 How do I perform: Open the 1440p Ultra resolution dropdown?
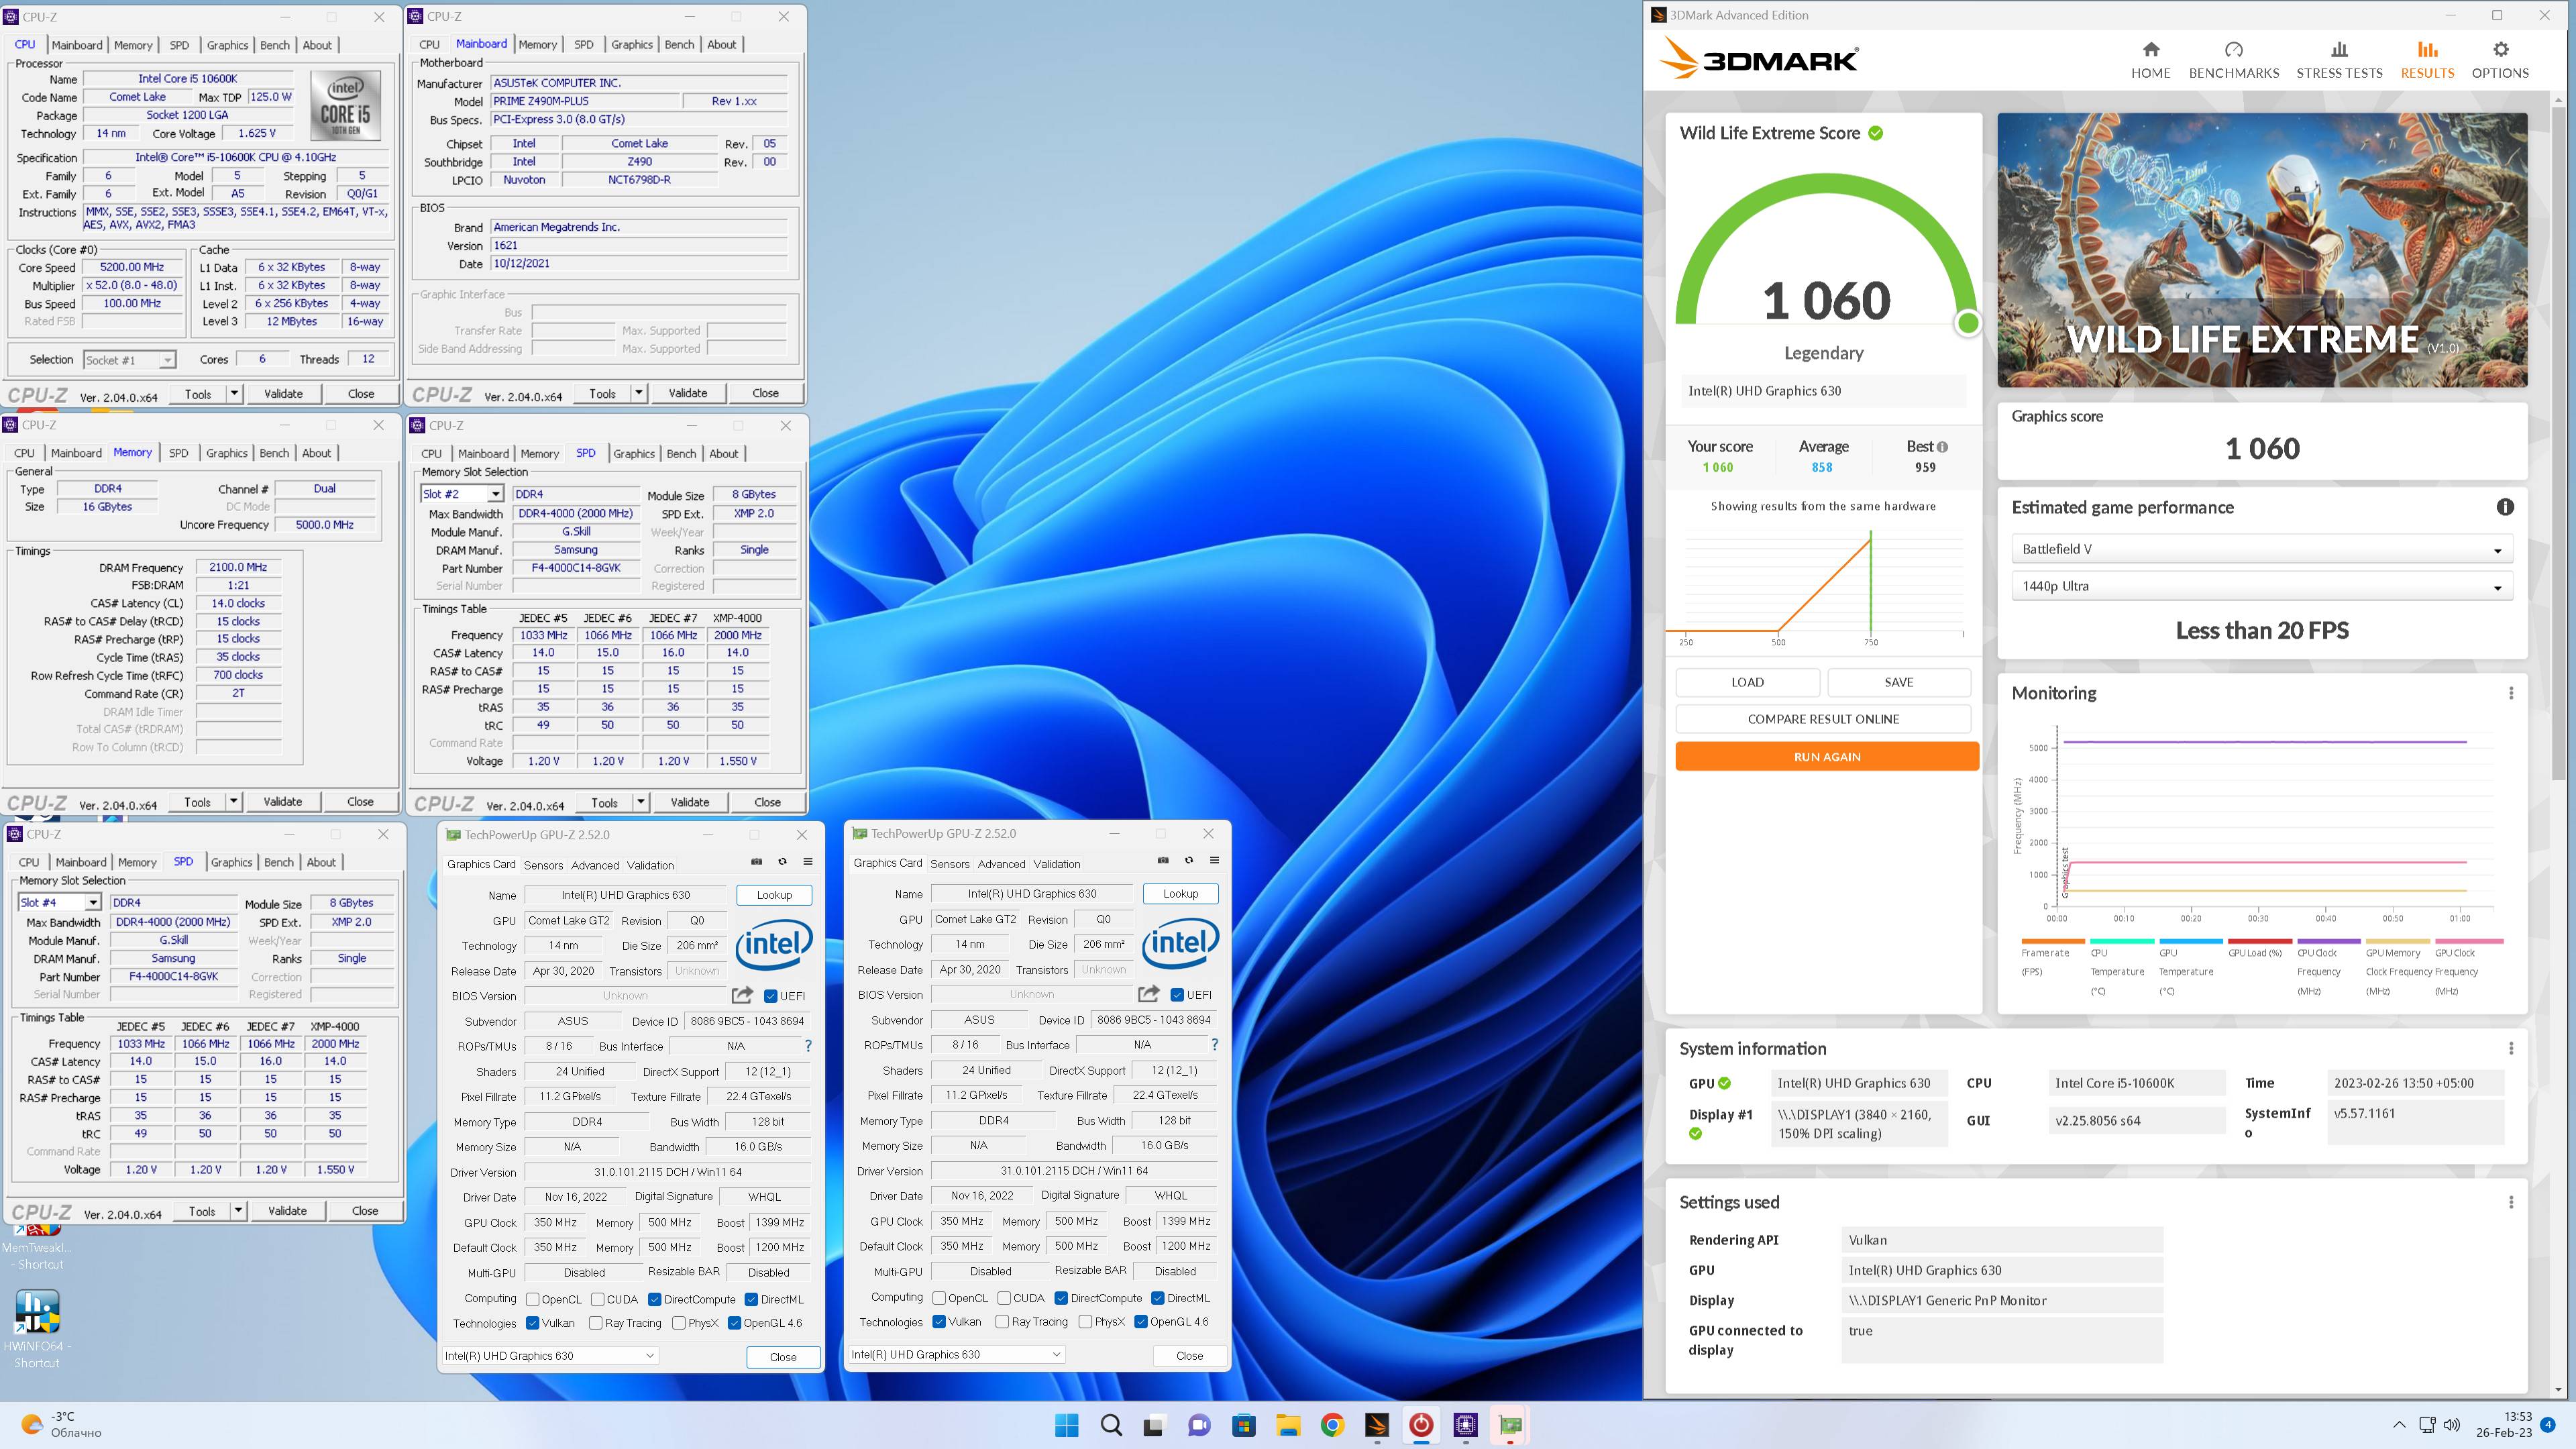tap(2261, 586)
